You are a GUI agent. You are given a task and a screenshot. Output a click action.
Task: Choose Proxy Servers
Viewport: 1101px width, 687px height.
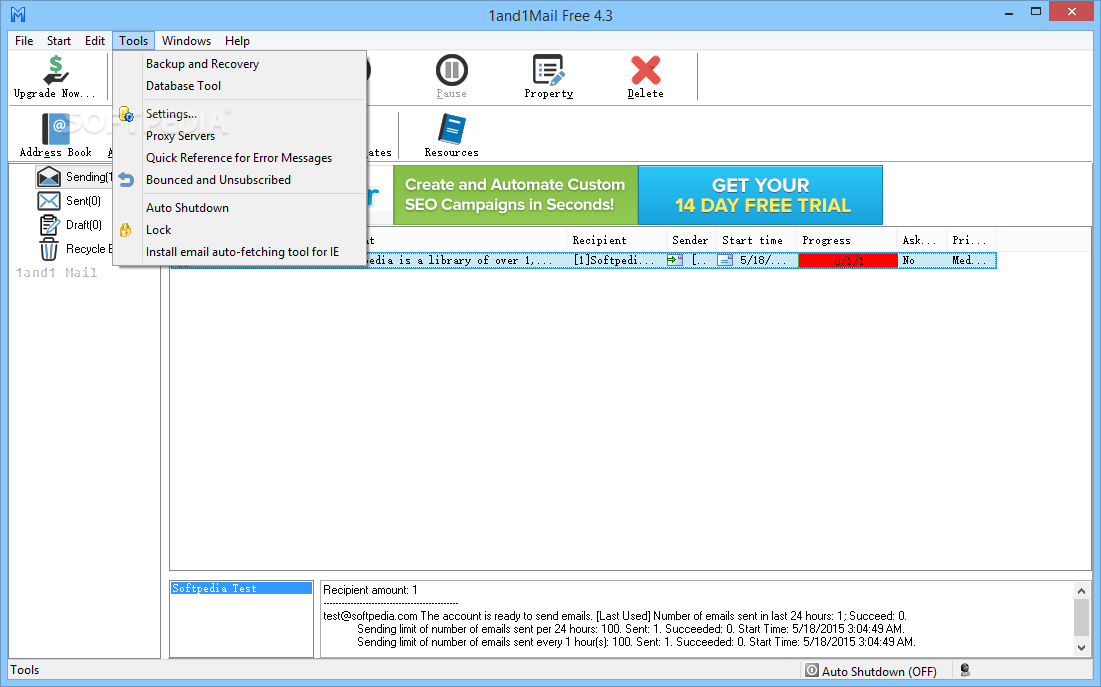tap(240, 136)
